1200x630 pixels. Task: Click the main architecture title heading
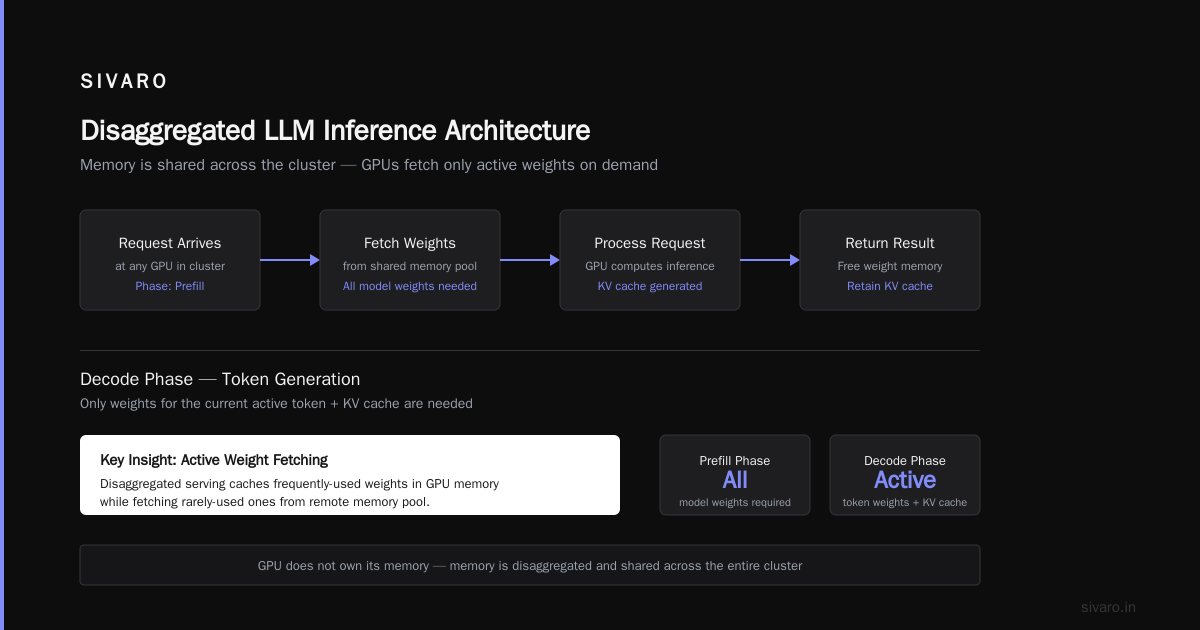click(x=335, y=131)
